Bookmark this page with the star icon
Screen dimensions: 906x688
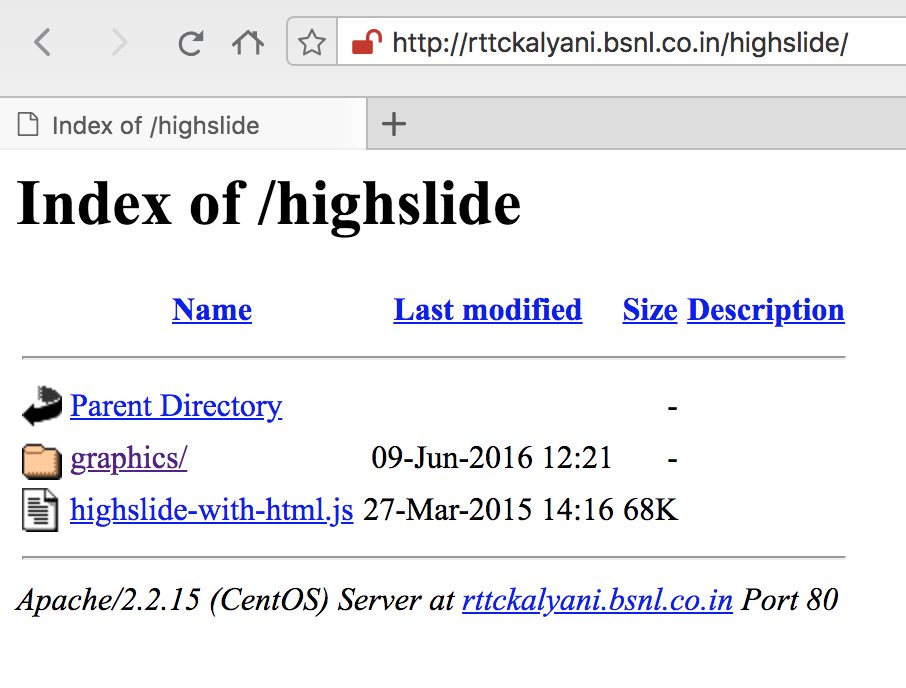(311, 42)
